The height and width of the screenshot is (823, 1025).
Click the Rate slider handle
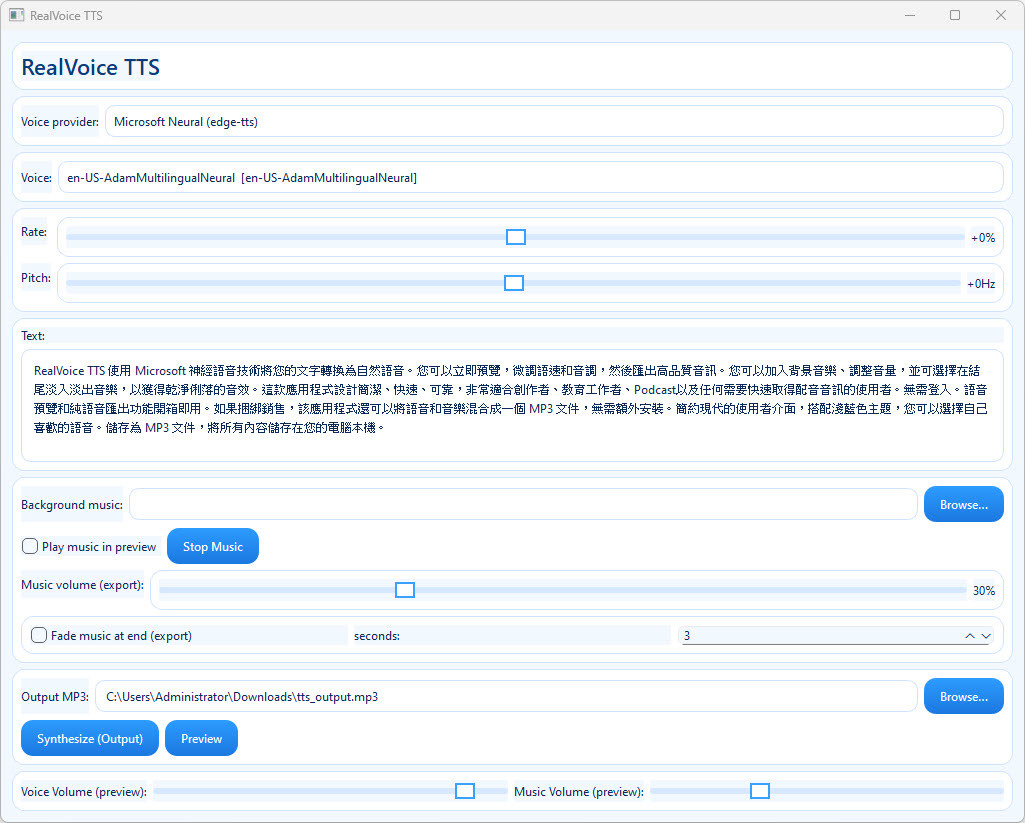516,237
